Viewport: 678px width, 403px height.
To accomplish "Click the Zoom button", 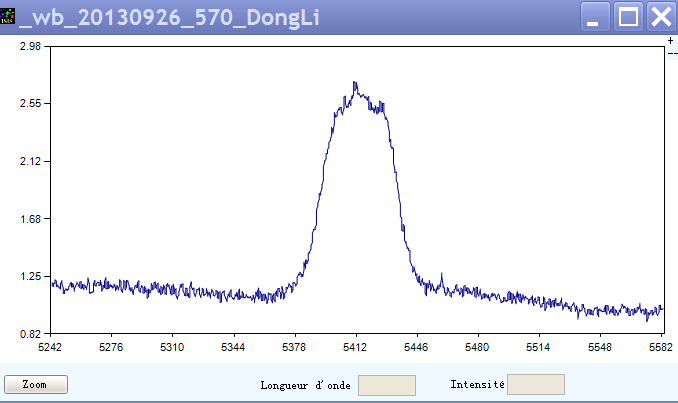I will click(35, 384).
